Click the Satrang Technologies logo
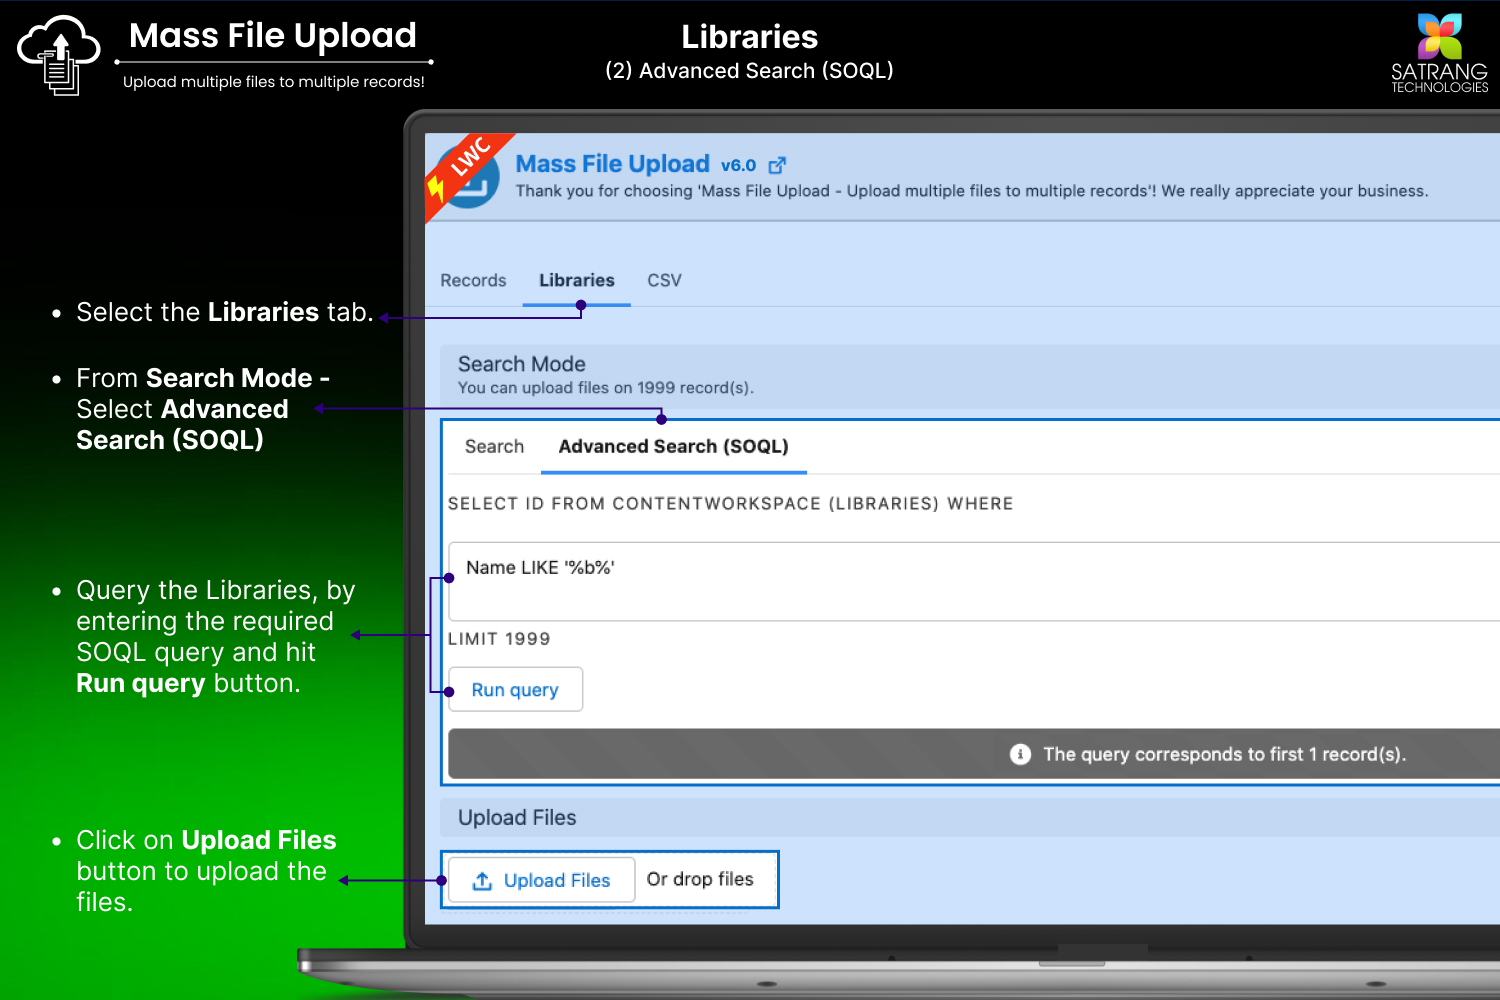This screenshot has width=1500, height=1000. click(1439, 53)
